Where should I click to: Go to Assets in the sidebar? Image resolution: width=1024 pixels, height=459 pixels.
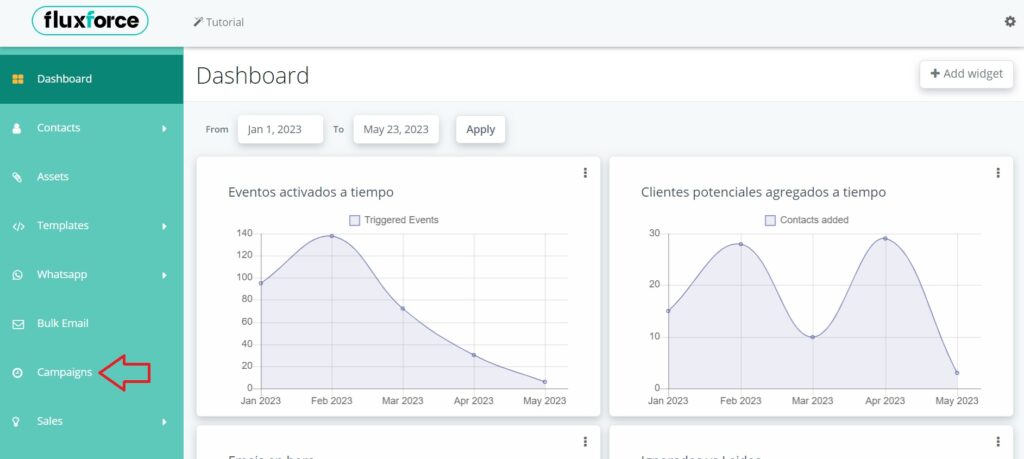(x=91, y=177)
